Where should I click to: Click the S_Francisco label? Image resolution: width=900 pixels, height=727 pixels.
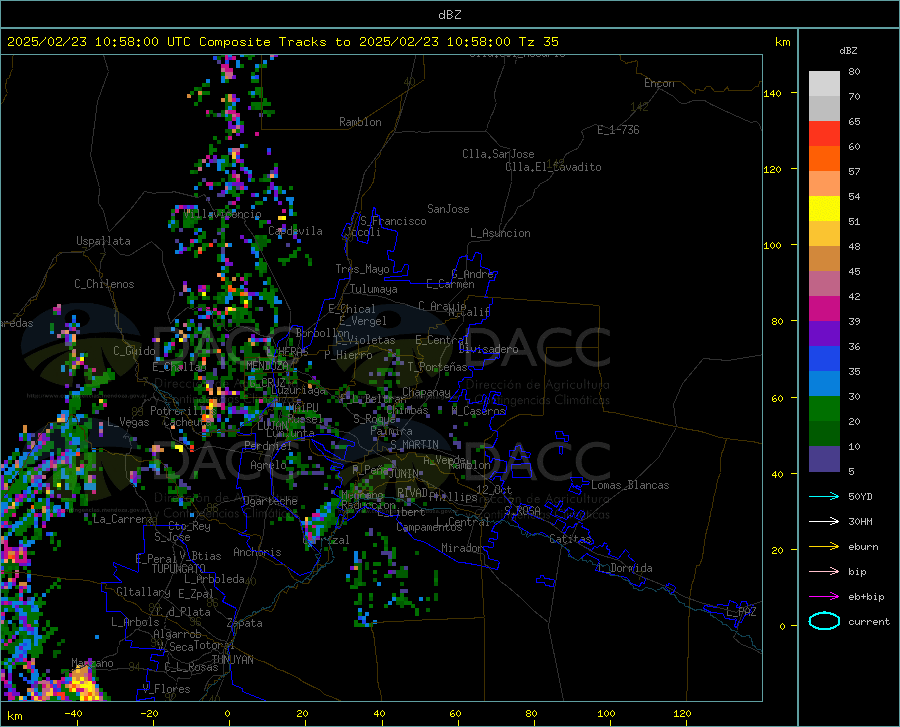tap(393, 221)
